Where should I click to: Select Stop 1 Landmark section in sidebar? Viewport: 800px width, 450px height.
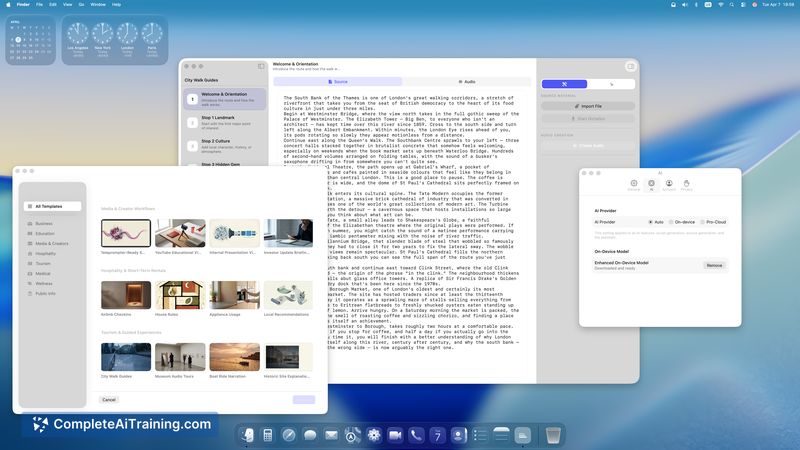tap(224, 122)
